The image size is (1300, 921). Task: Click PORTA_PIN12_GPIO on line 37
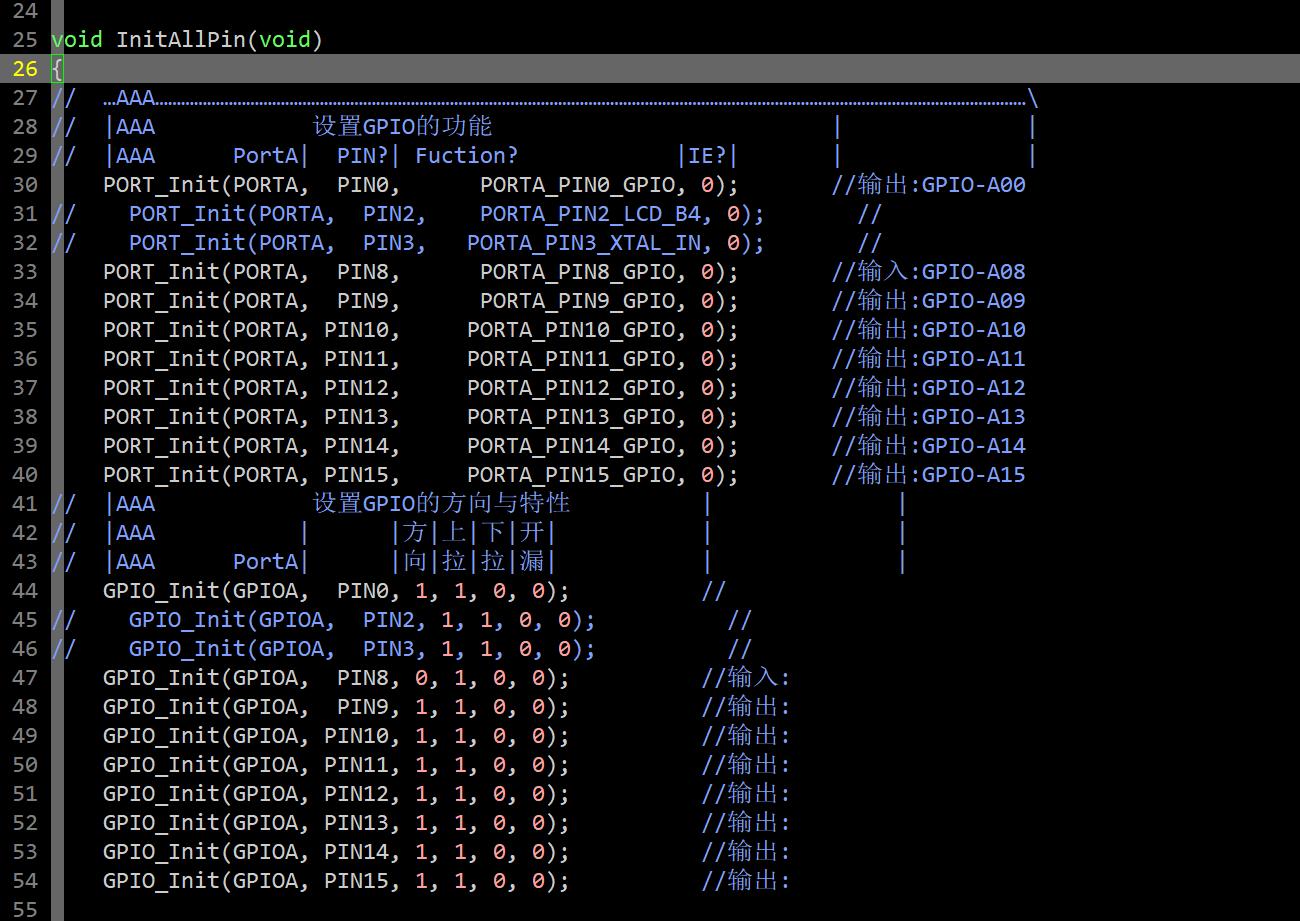[x=571, y=388]
